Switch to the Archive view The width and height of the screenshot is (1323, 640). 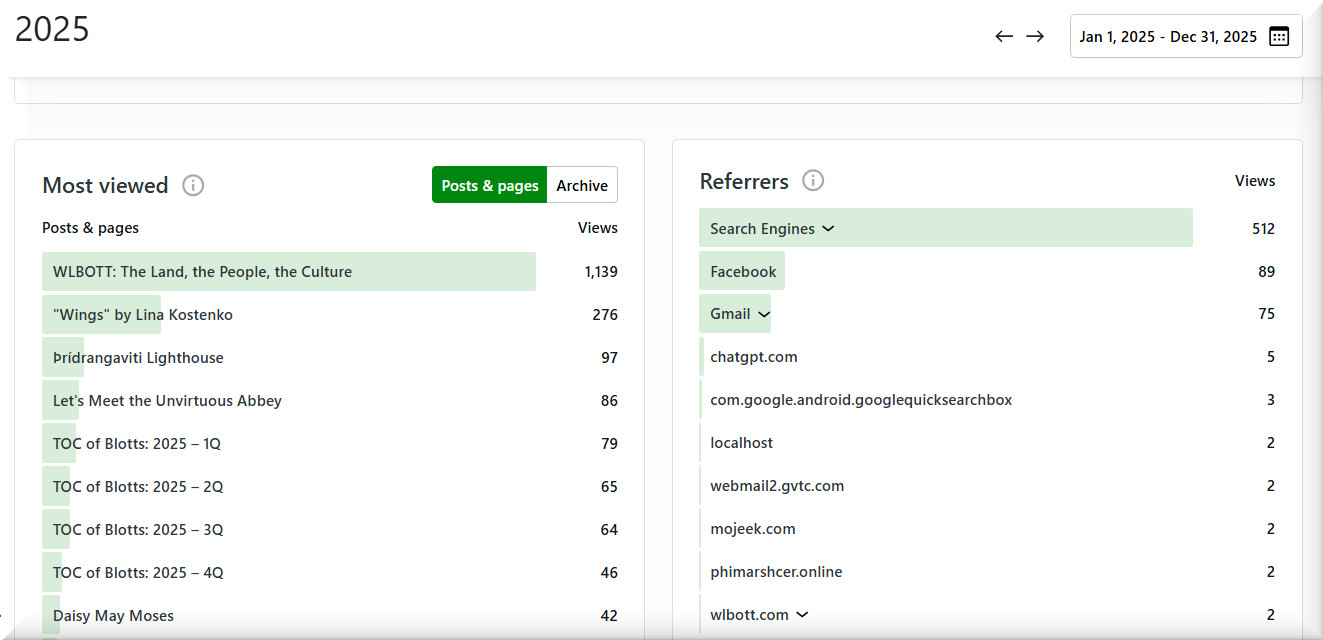click(x=582, y=185)
